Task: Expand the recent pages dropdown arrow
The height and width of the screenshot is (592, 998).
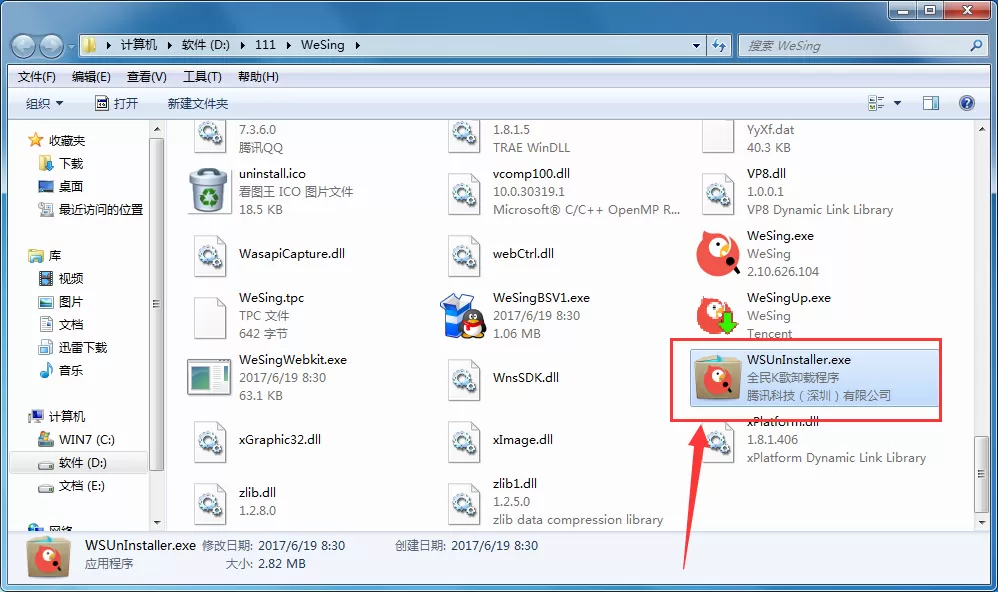Action: point(71,46)
